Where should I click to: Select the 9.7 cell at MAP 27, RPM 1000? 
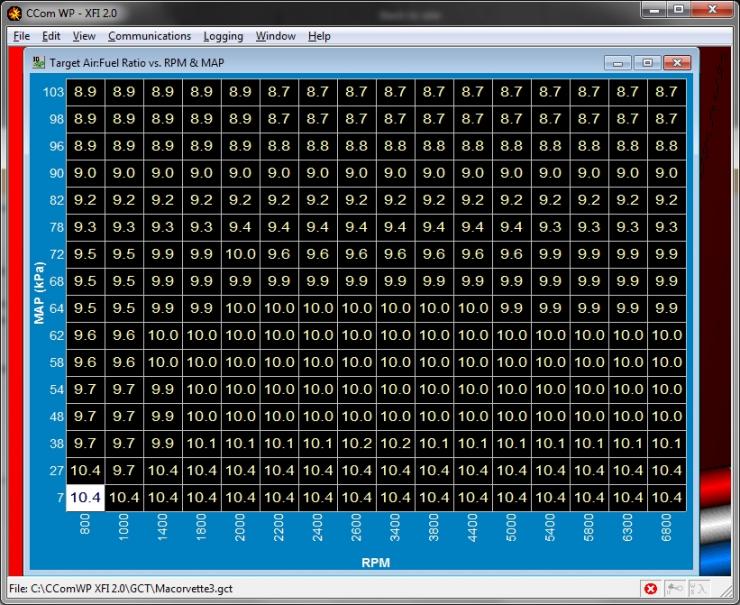tap(124, 471)
